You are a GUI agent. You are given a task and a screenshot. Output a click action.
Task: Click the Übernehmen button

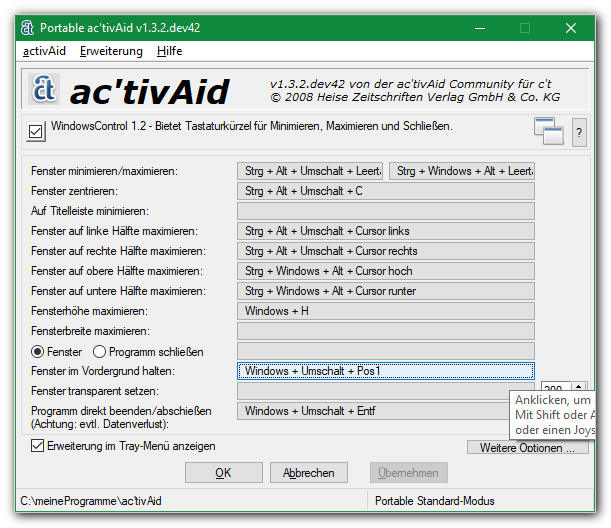(x=408, y=473)
